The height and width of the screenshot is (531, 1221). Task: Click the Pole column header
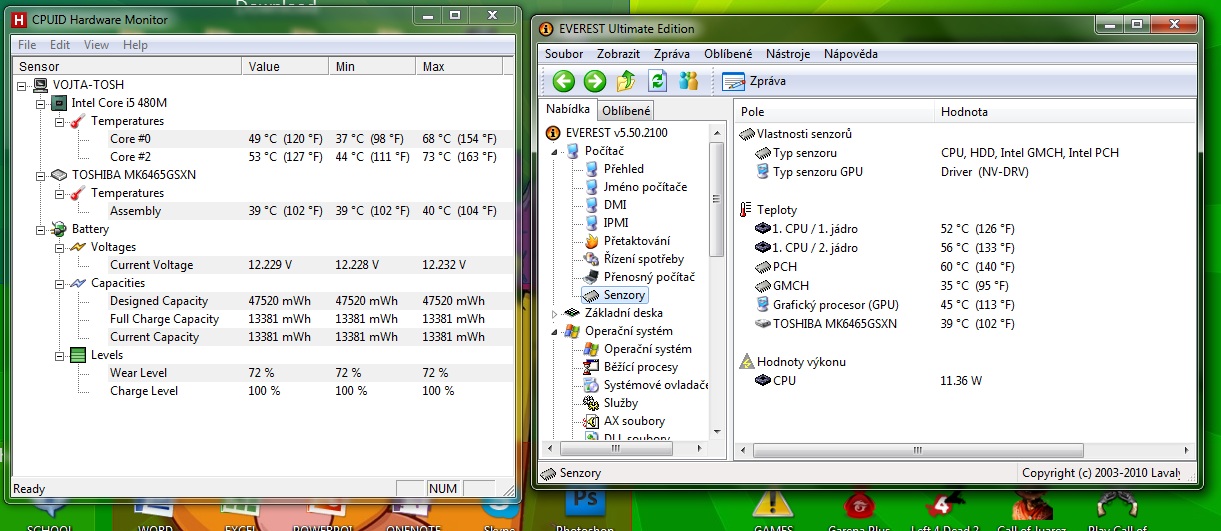coord(834,112)
